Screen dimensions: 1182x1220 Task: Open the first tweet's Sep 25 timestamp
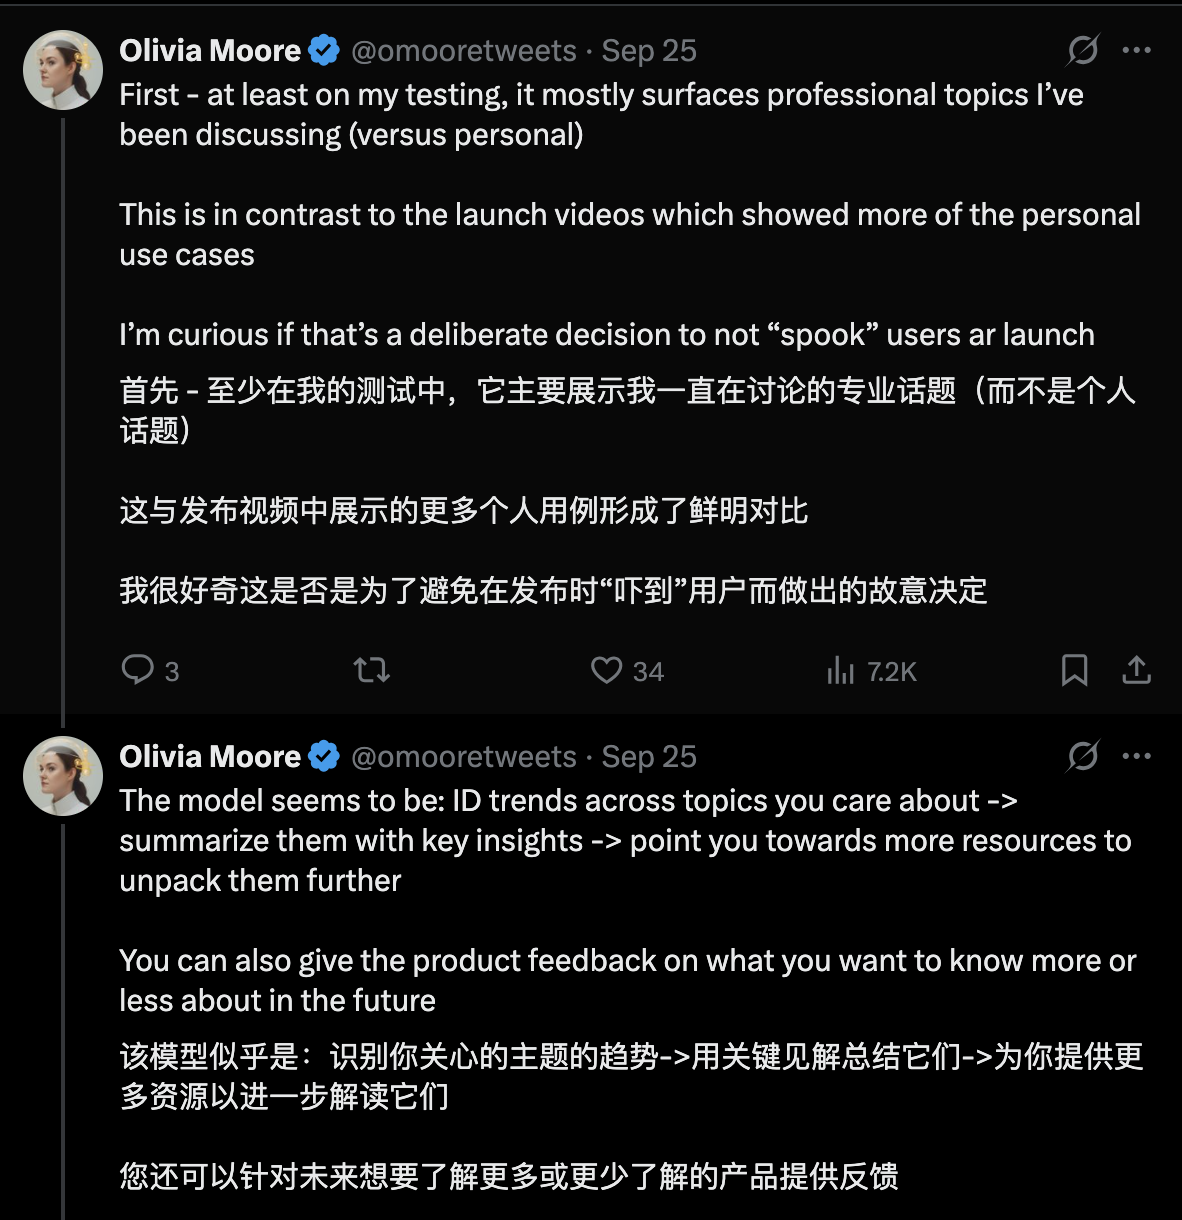649,51
